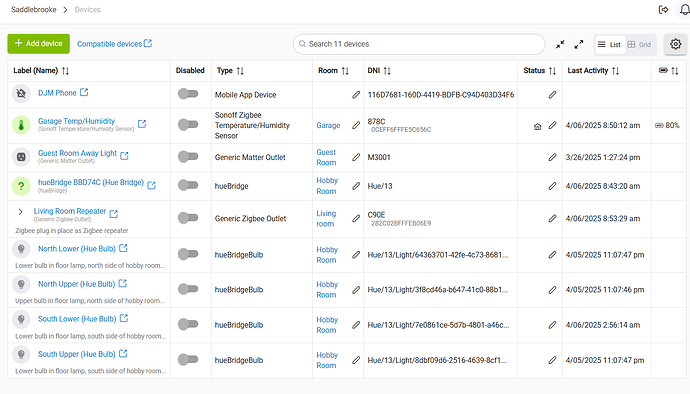Open Living Room Repeater external link icon

click(114, 214)
